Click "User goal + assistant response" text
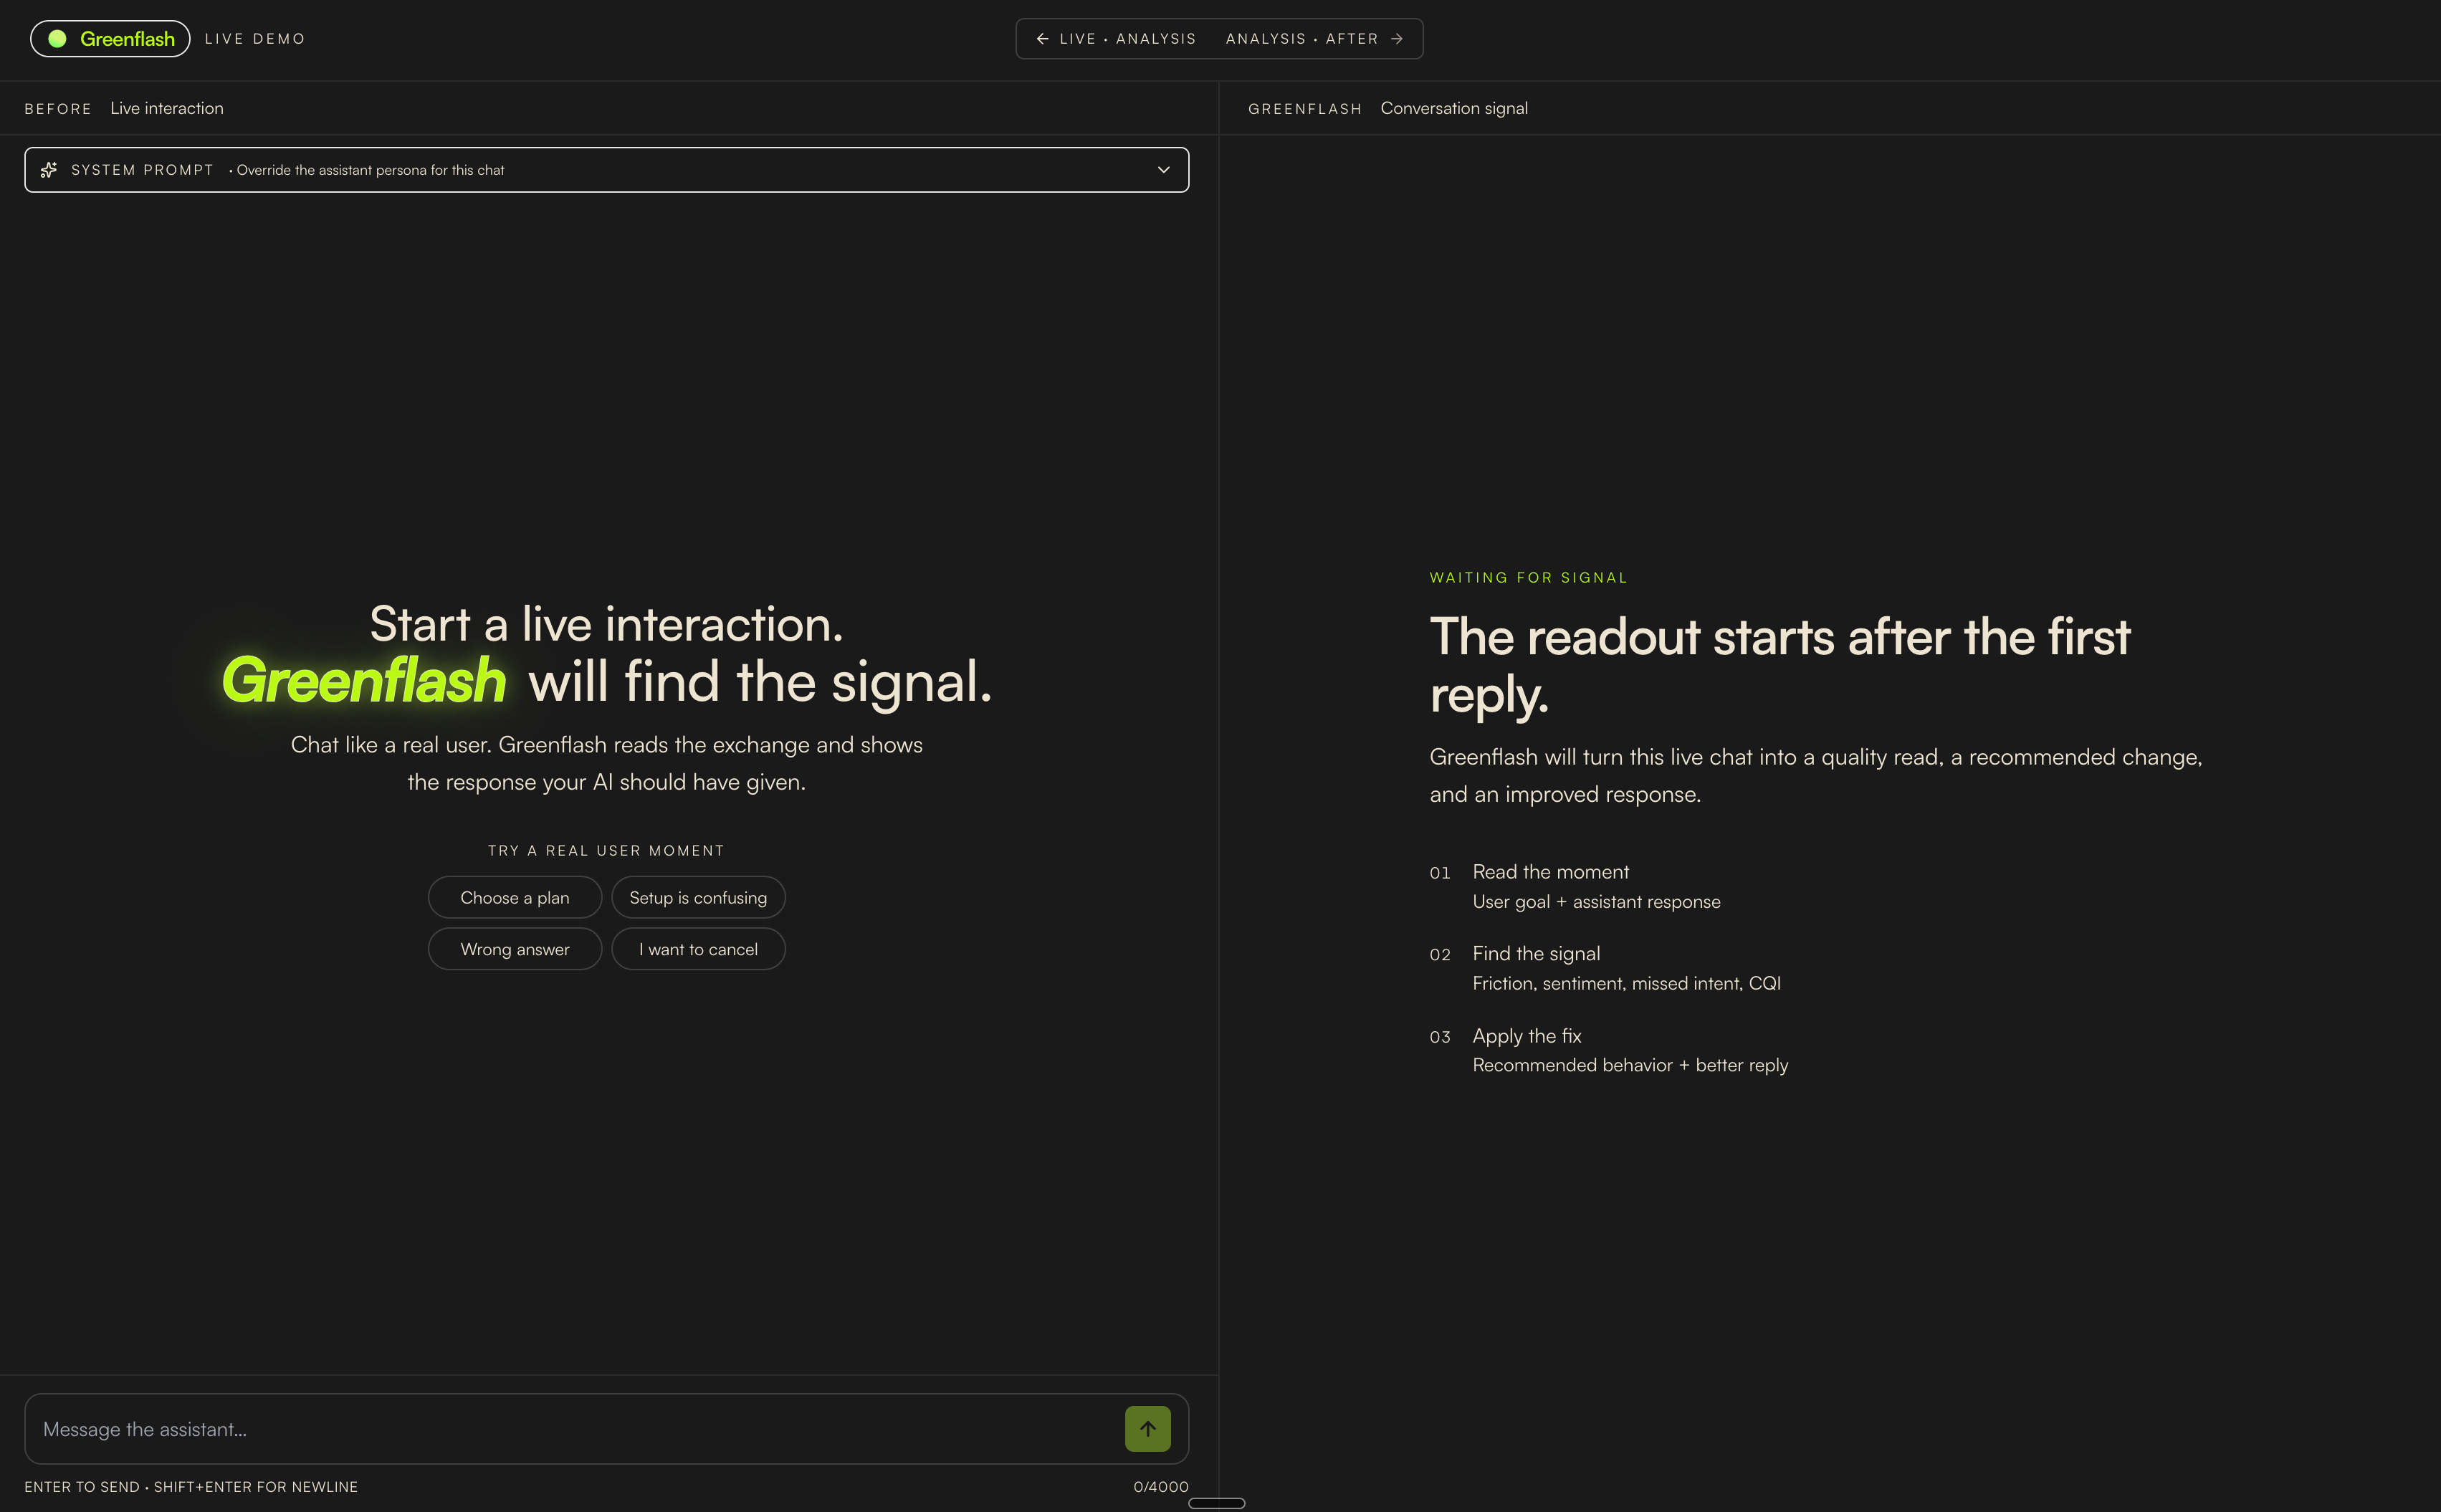The height and width of the screenshot is (1512, 2441). pos(1596,902)
